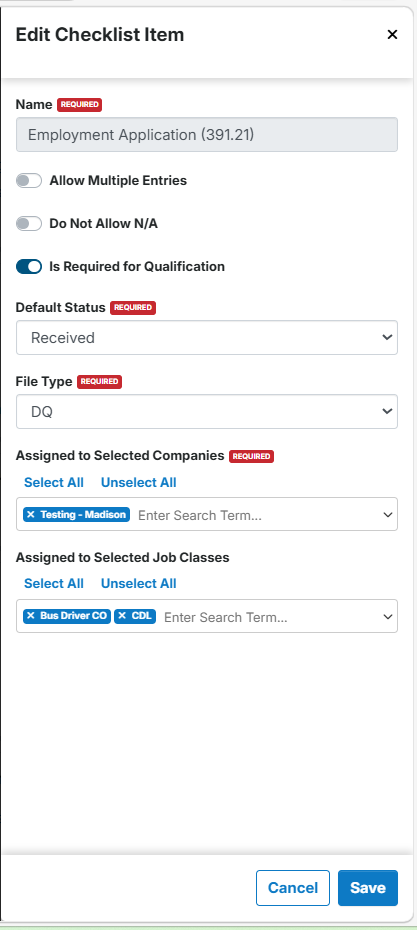The height and width of the screenshot is (930, 417).
Task: Remove the Testing - Madison company tag
Action: [x=31, y=514]
